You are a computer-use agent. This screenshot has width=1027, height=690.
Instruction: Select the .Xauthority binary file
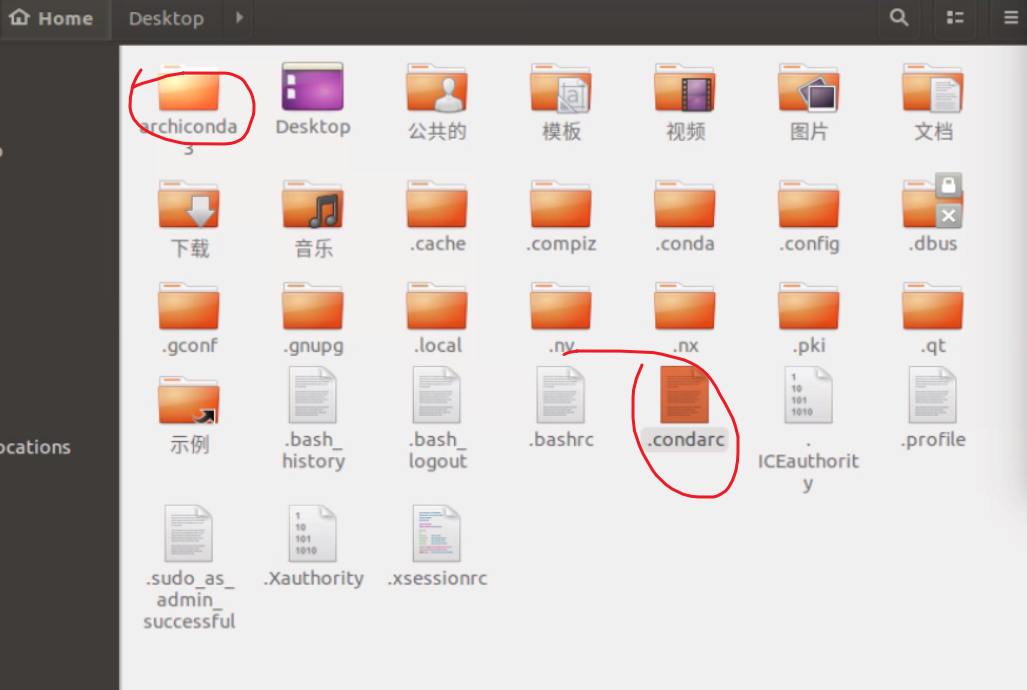(x=312, y=533)
